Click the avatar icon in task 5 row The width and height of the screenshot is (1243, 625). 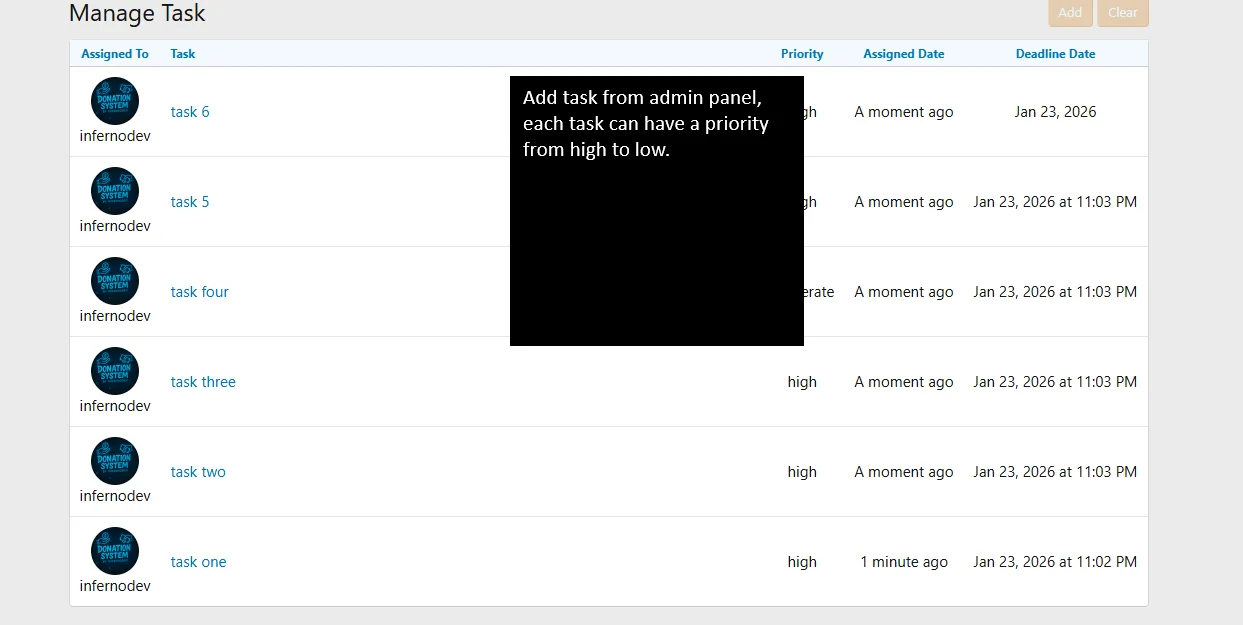115,191
